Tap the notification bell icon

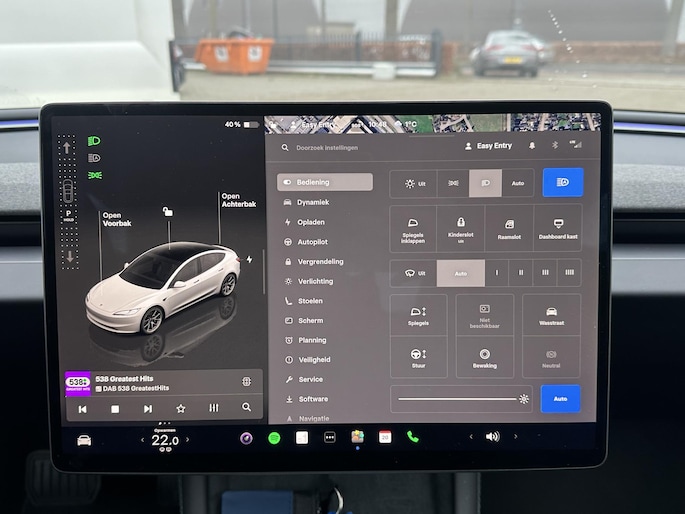pos(532,146)
